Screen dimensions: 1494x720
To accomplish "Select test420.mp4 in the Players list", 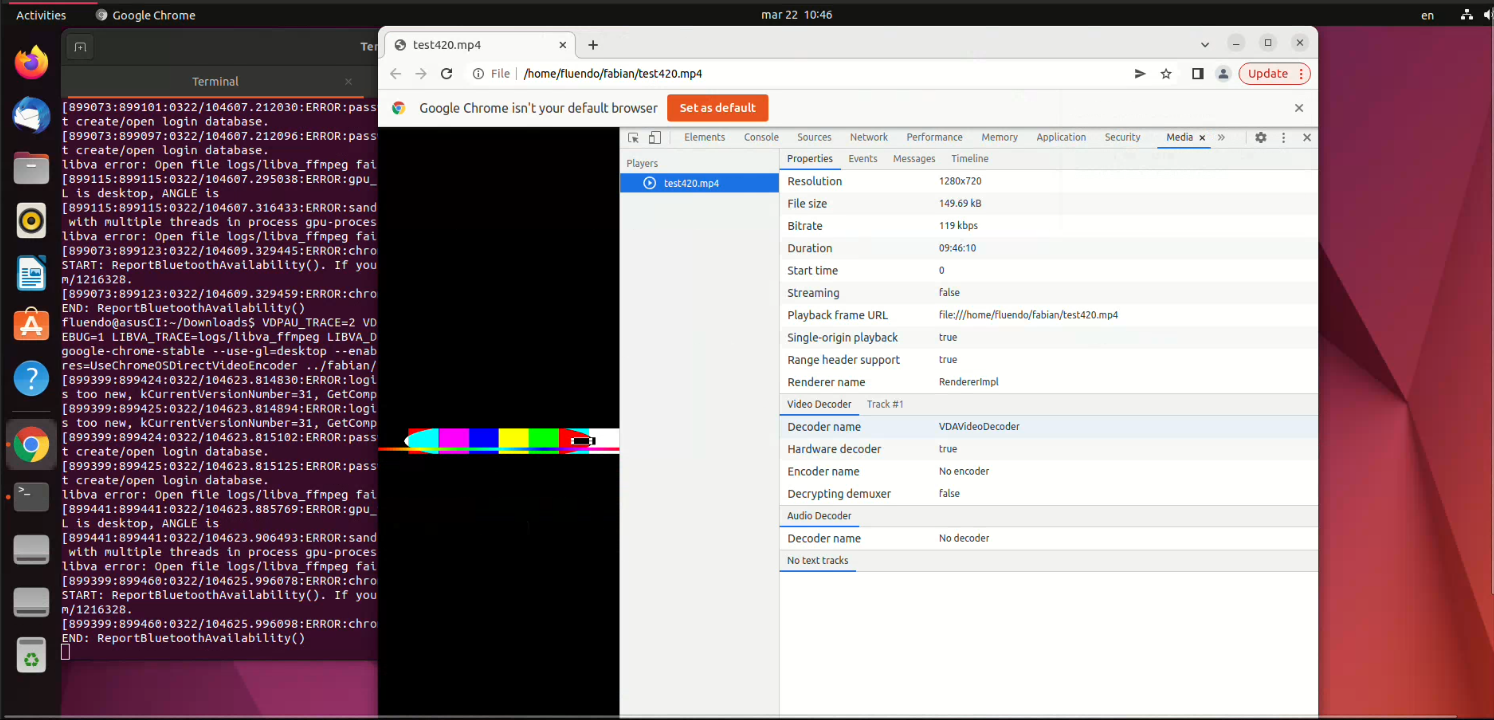I will (691, 183).
